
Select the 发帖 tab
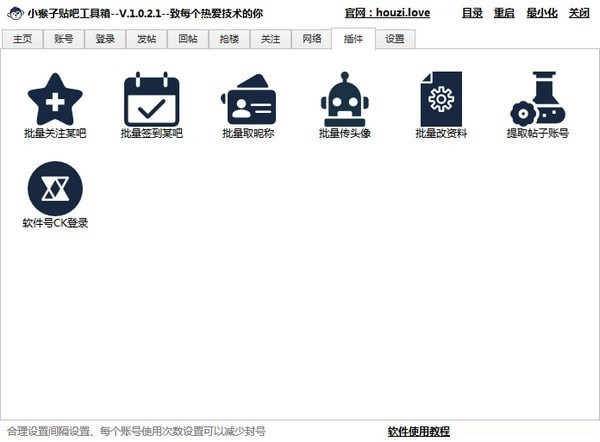[146, 39]
